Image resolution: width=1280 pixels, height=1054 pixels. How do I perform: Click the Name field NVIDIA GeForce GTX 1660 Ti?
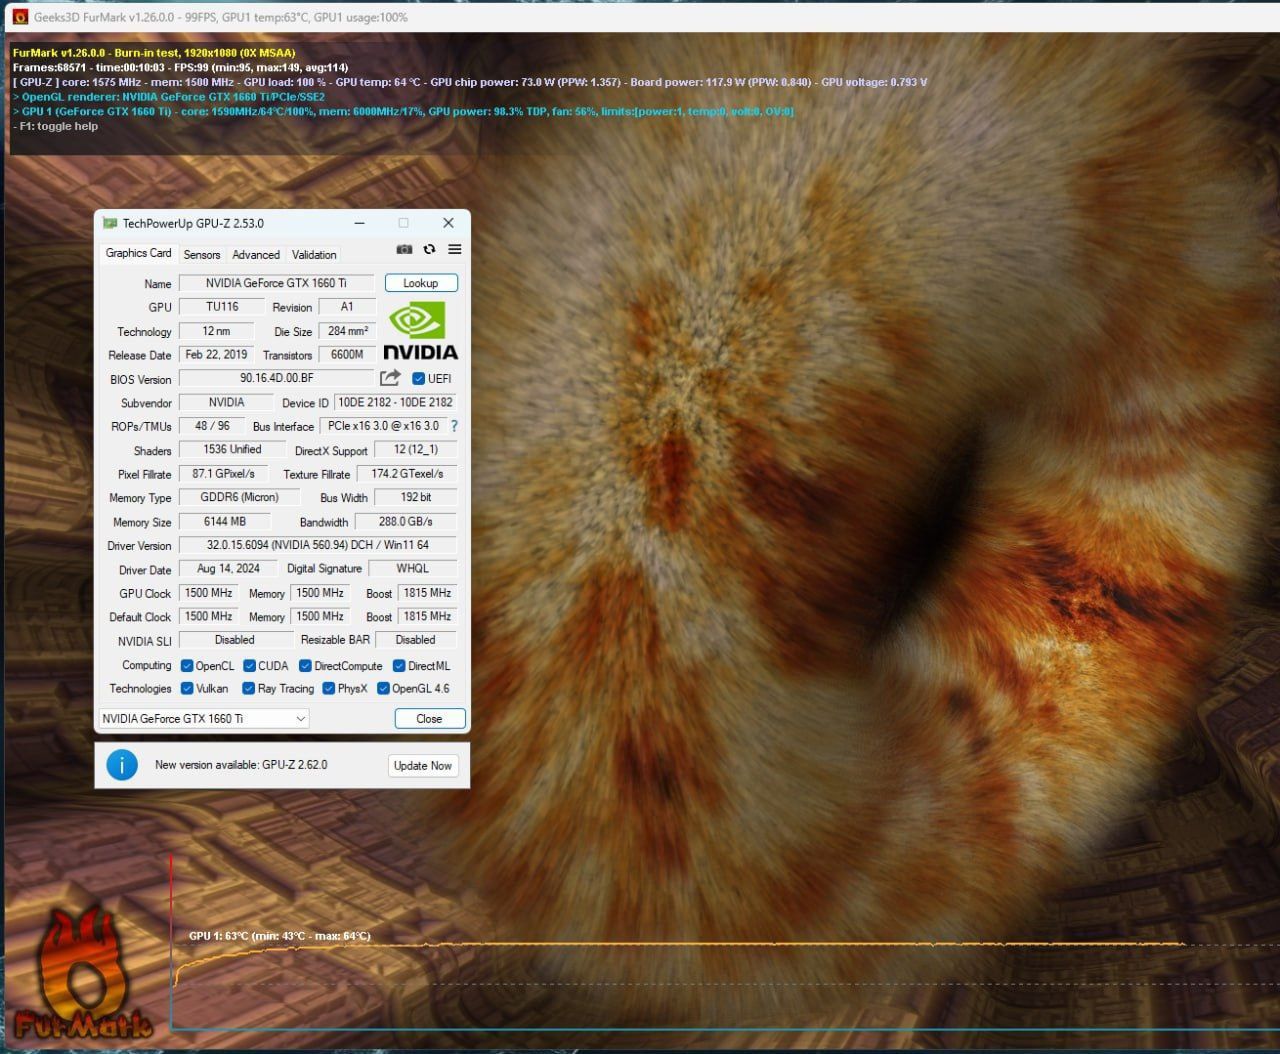tap(276, 283)
